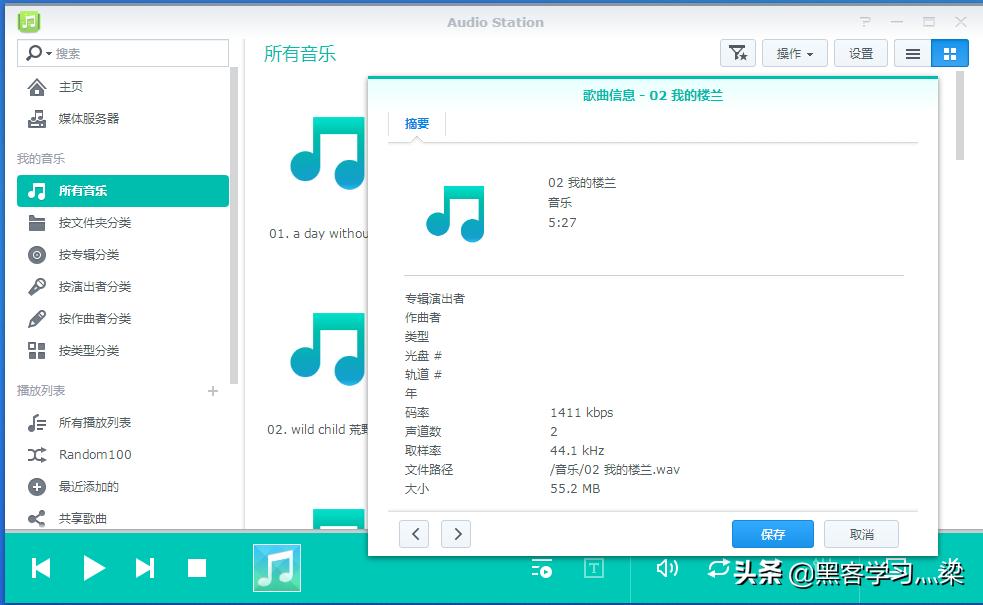Viewport: 983px width, 605px height.
Task: Create a new playlist with the plus
Action: [212, 391]
